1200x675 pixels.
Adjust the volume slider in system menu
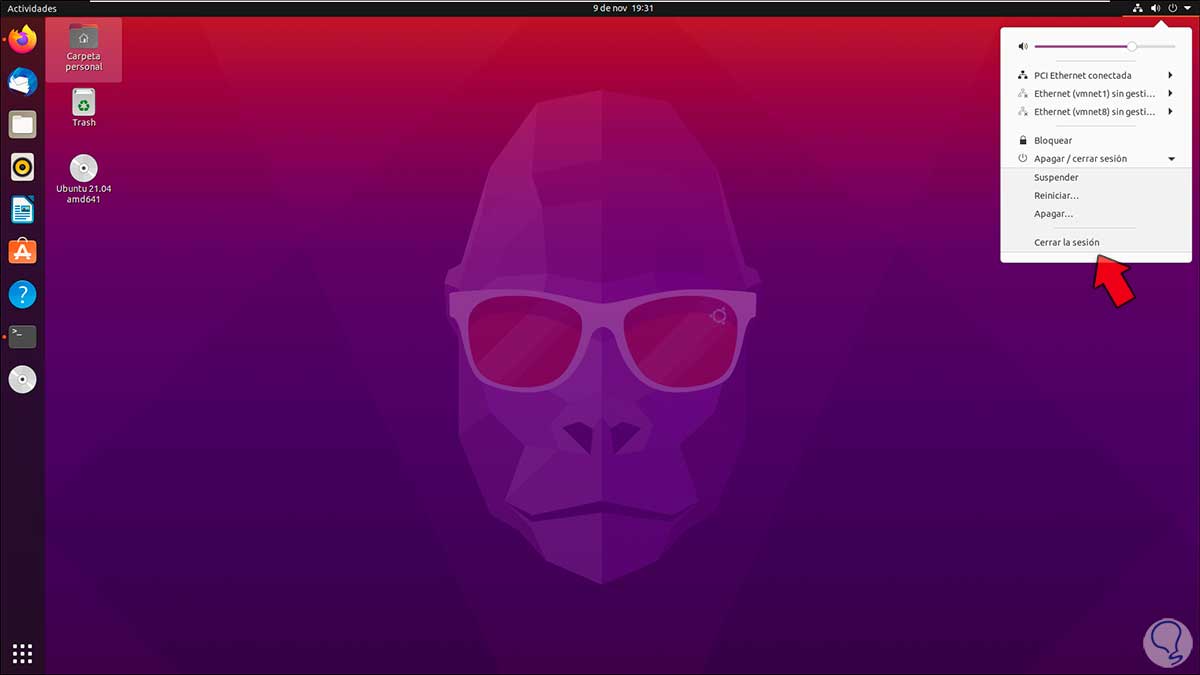click(x=1105, y=47)
